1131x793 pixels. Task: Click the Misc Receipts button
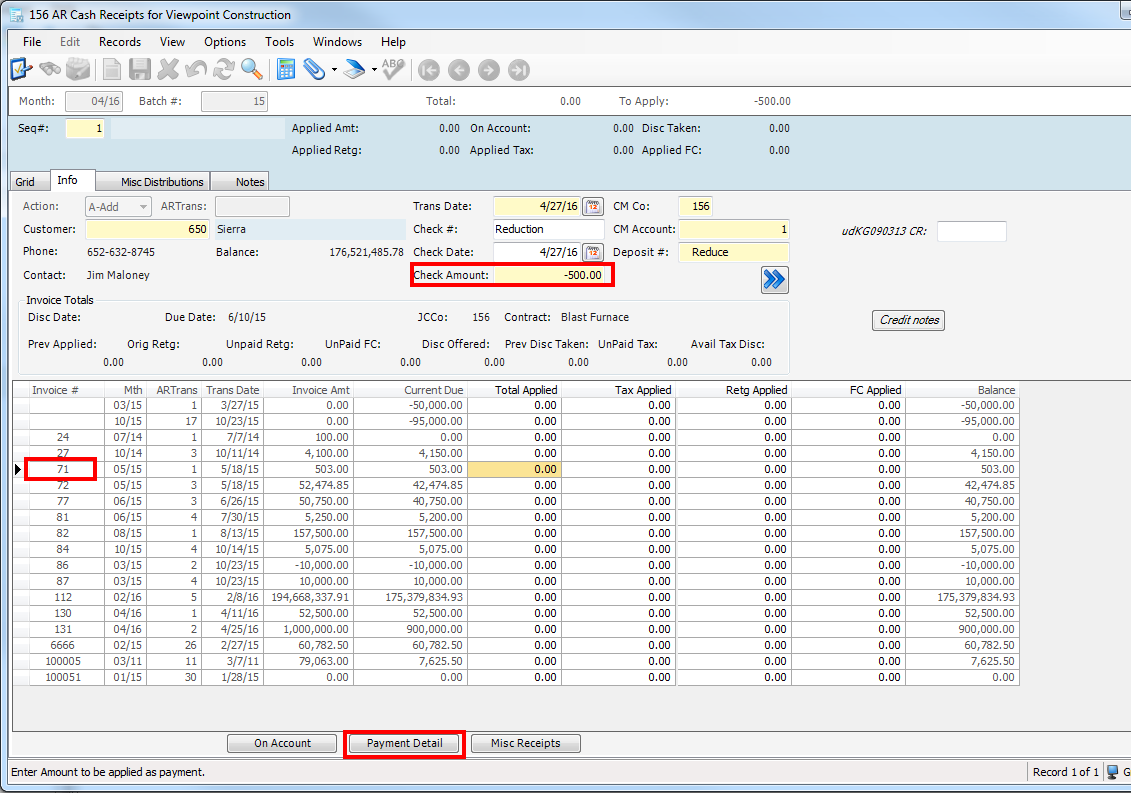pyautogui.click(x=526, y=743)
